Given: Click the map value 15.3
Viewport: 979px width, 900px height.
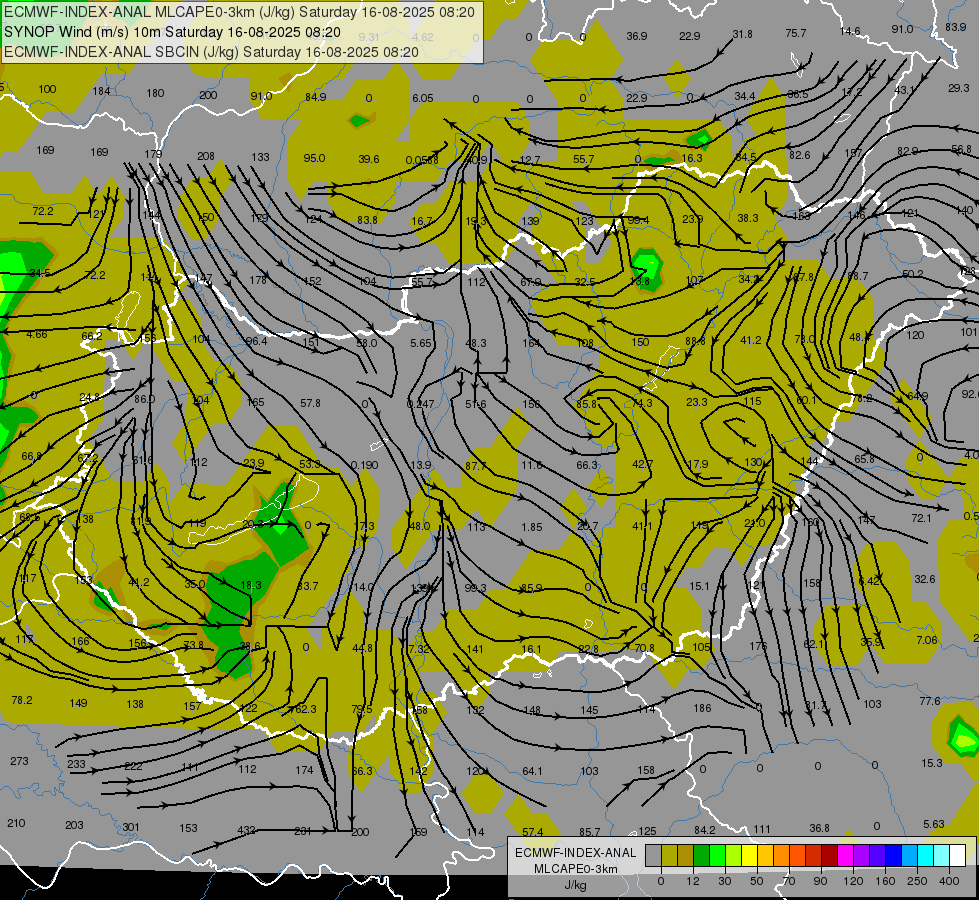Looking at the screenshot, I should tap(932, 763).
